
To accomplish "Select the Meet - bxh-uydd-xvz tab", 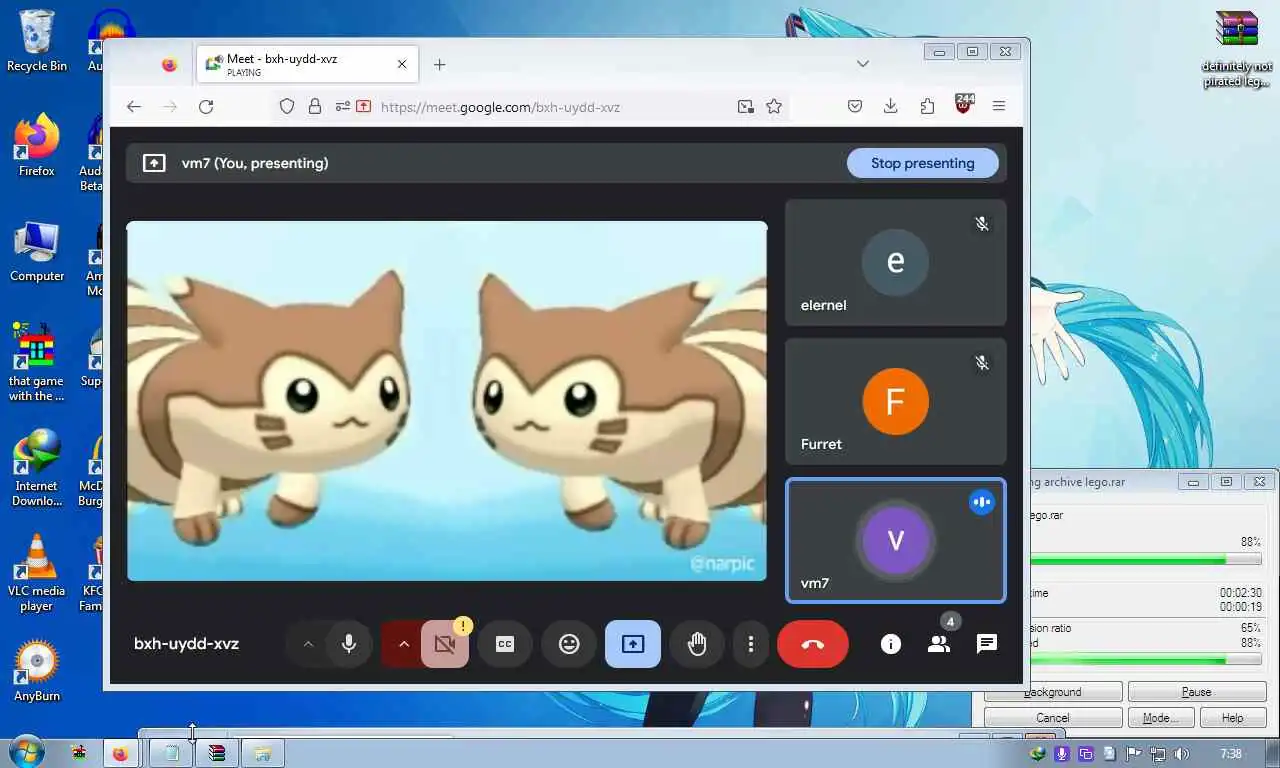I will click(307, 65).
